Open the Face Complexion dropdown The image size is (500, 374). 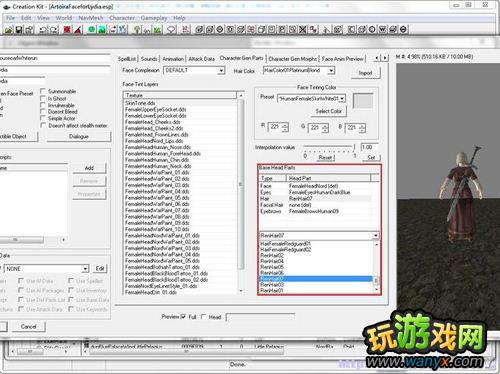[x=194, y=70]
